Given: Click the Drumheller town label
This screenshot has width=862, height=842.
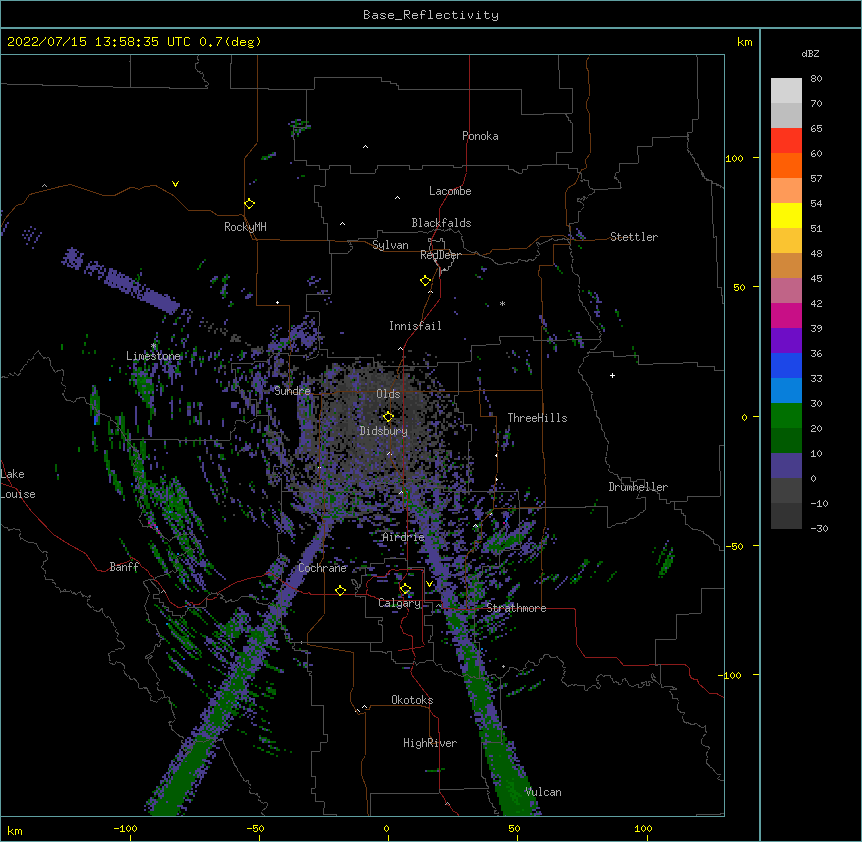Looking at the screenshot, I should point(638,487).
